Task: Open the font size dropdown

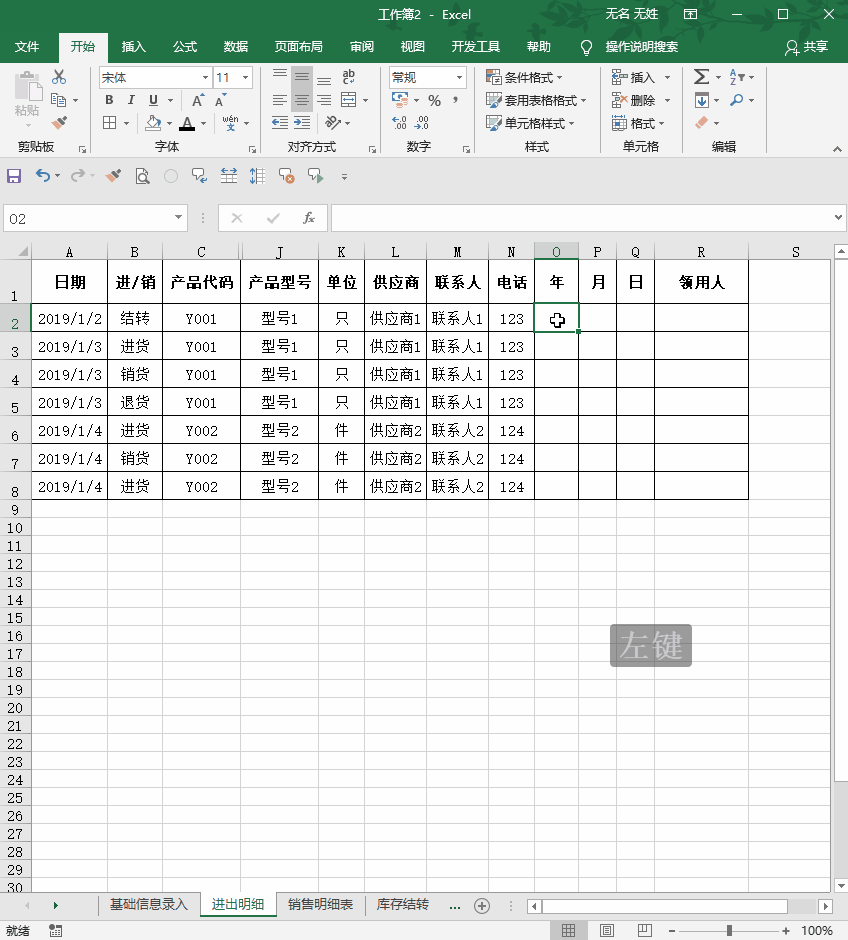Action: (245, 77)
